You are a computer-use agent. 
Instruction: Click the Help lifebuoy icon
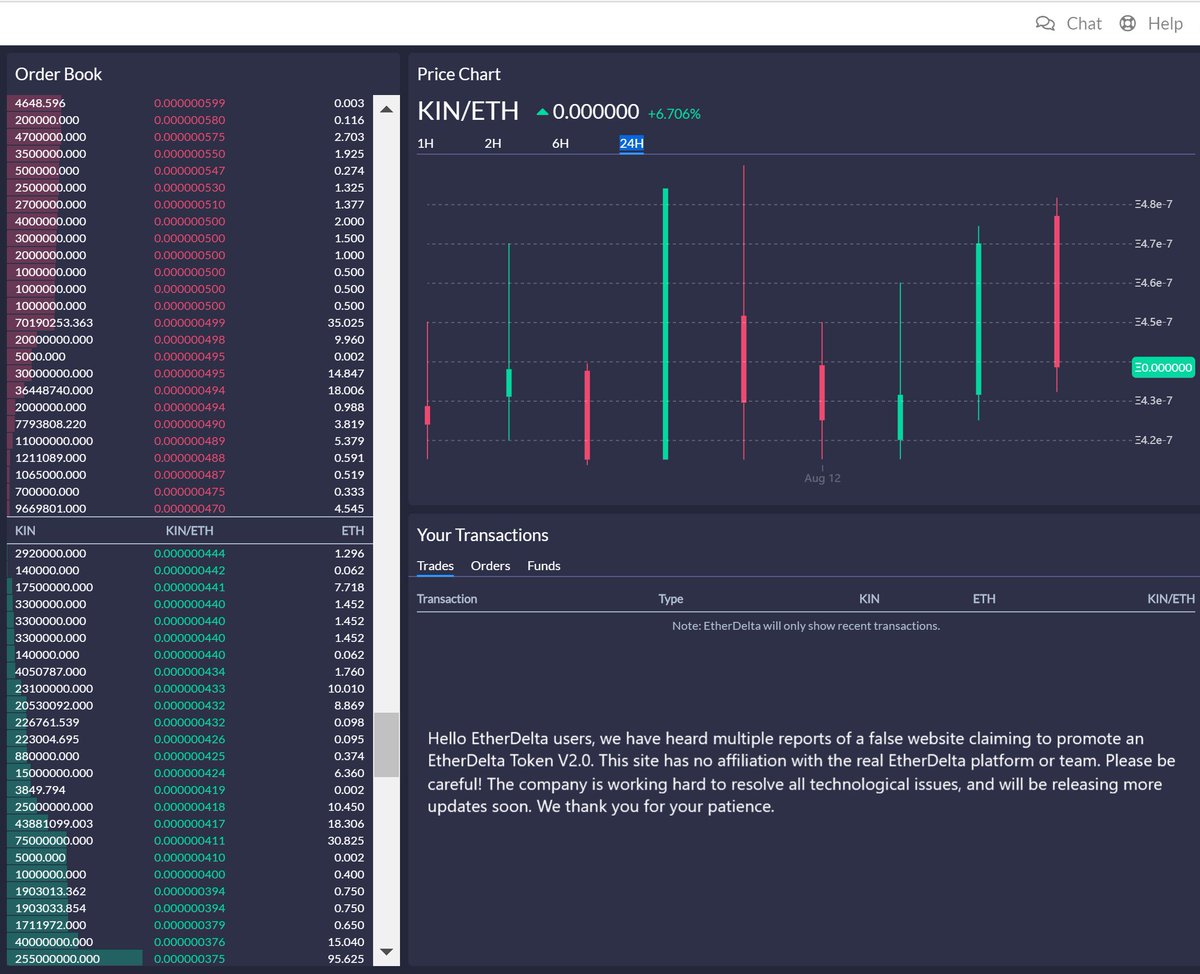coord(1128,23)
